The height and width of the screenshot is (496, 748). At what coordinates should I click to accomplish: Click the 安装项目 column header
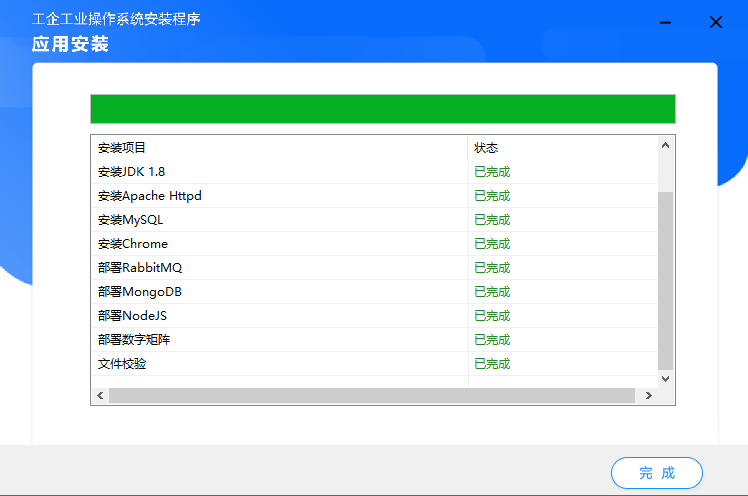(x=280, y=148)
